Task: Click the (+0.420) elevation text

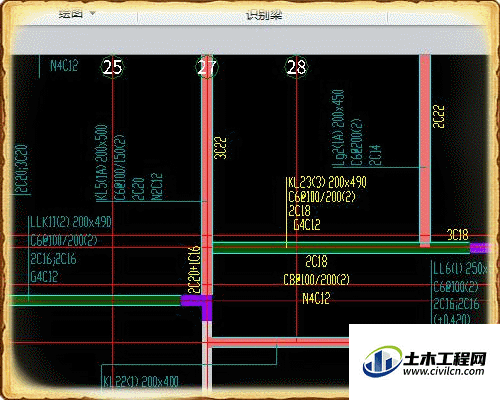Action: click(452, 319)
